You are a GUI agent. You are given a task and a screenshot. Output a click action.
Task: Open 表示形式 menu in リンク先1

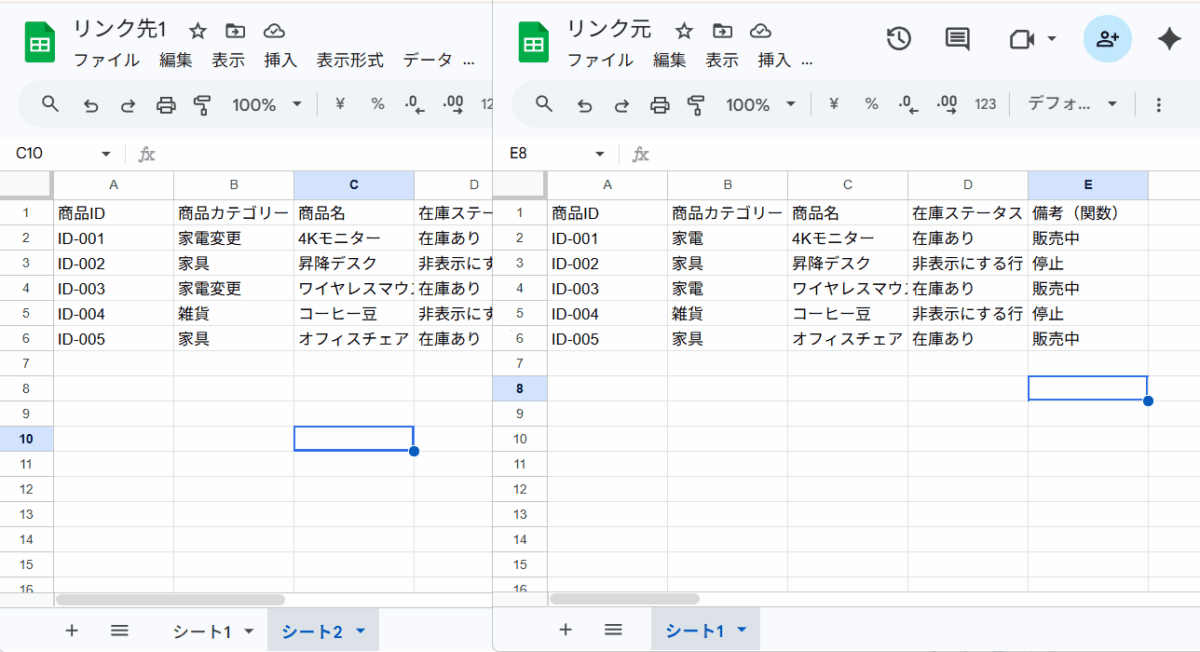[x=350, y=60]
